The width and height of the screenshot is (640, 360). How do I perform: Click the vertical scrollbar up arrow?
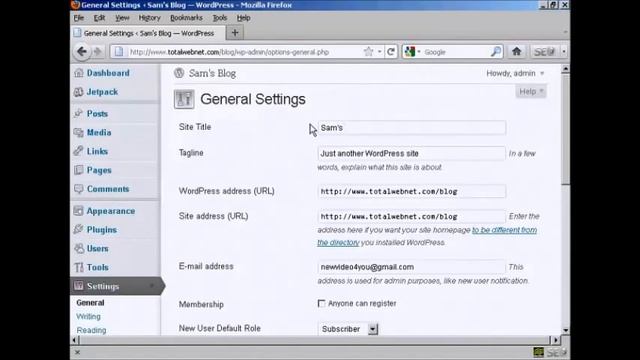[565, 69]
